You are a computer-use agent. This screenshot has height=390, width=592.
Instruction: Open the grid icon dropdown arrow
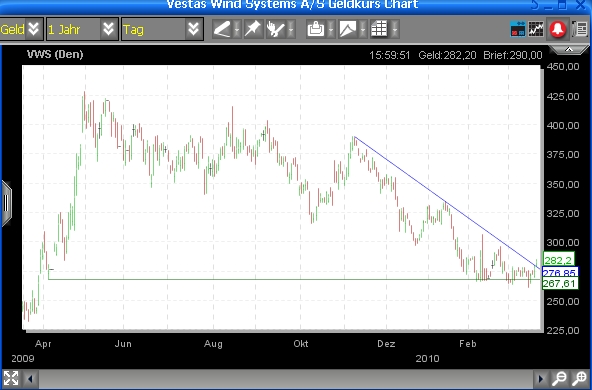click(395, 29)
